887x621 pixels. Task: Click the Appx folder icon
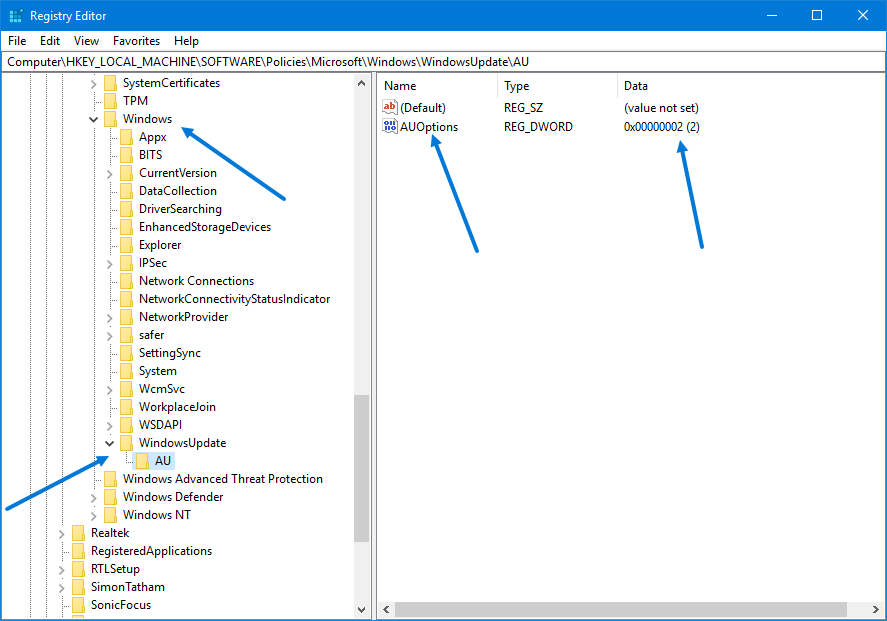tap(126, 137)
